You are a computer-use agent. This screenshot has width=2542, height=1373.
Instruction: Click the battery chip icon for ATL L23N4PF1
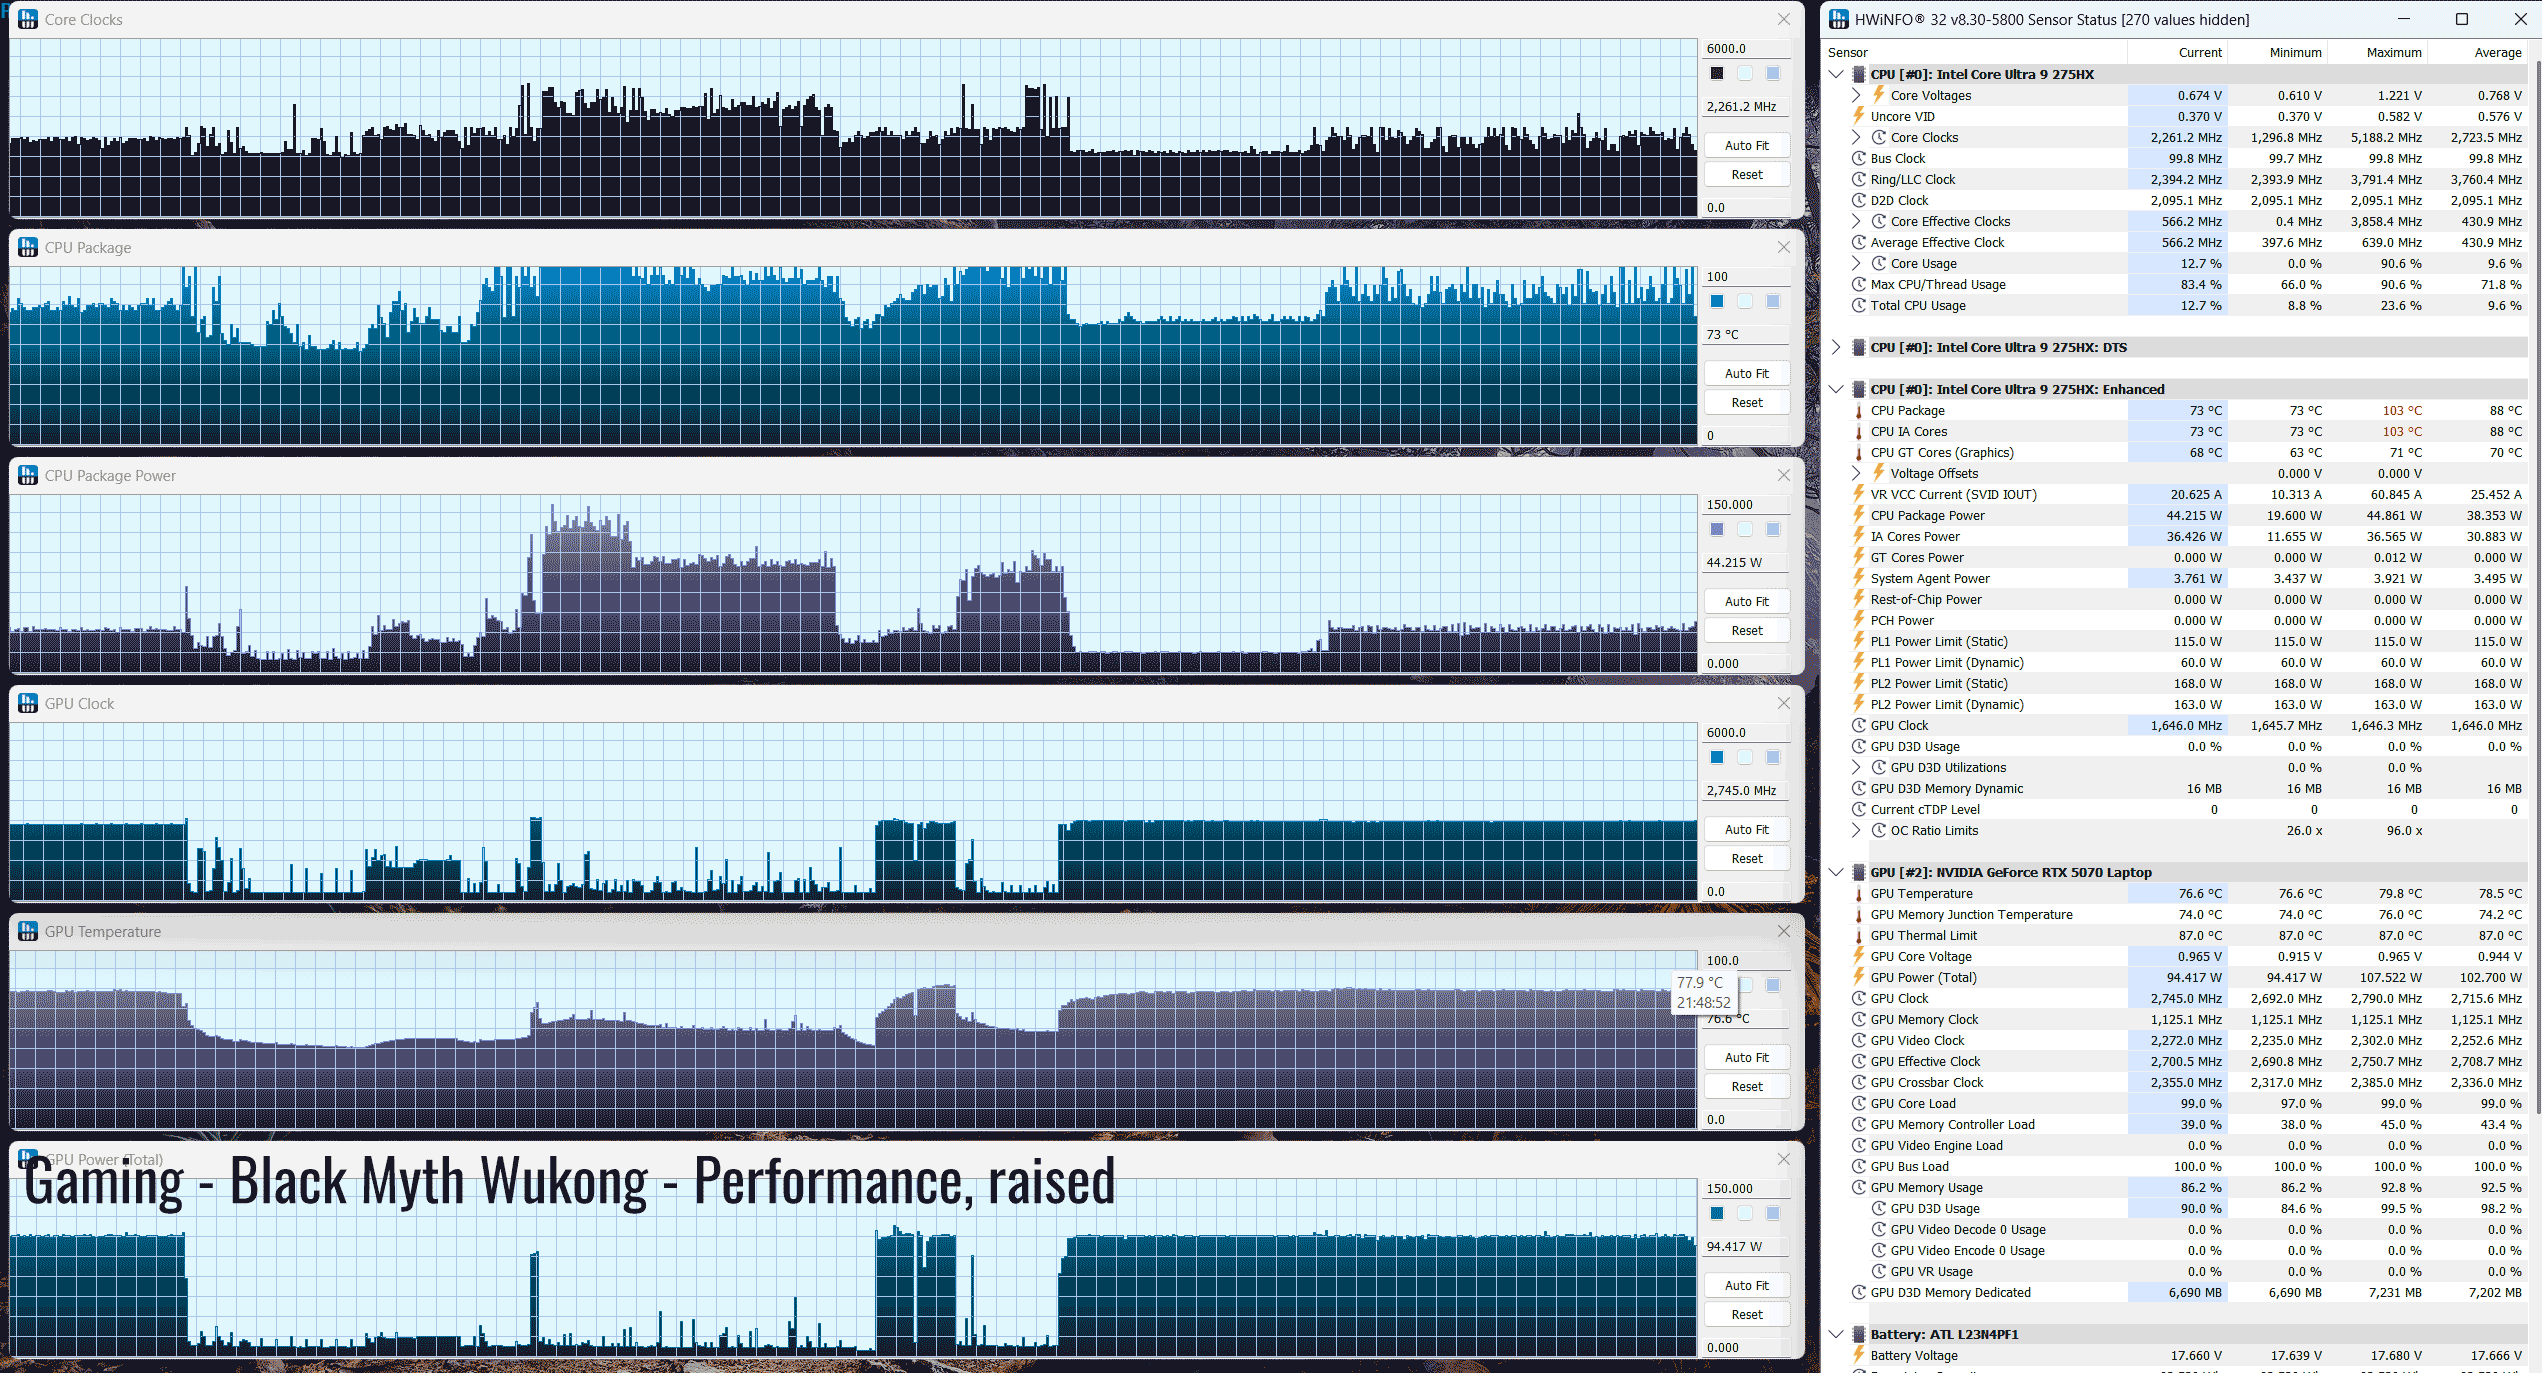(1859, 1335)
